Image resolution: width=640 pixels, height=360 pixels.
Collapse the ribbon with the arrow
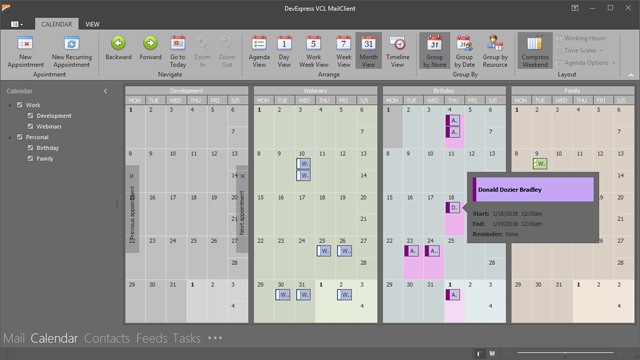[631, 75]
